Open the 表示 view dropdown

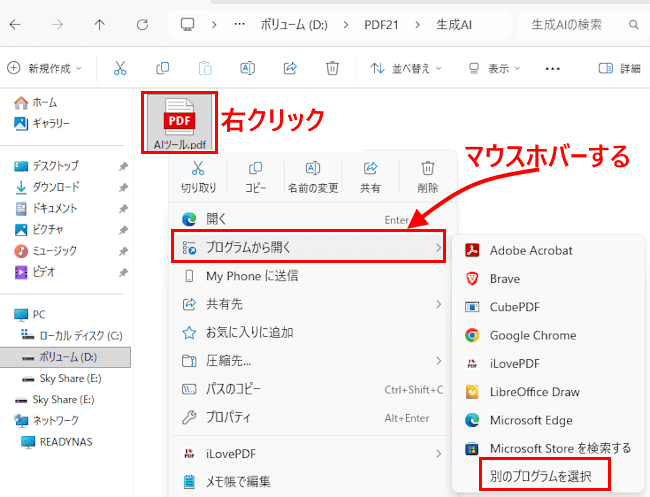click(x=494, y=68)
